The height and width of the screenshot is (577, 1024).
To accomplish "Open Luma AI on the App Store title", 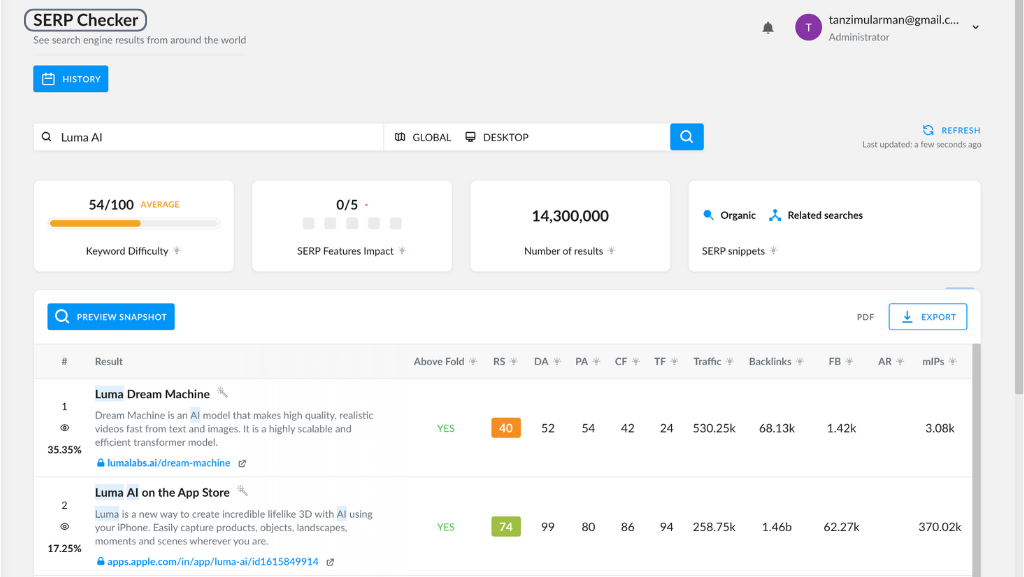I will pyautogui.click(x=162, y=493).
